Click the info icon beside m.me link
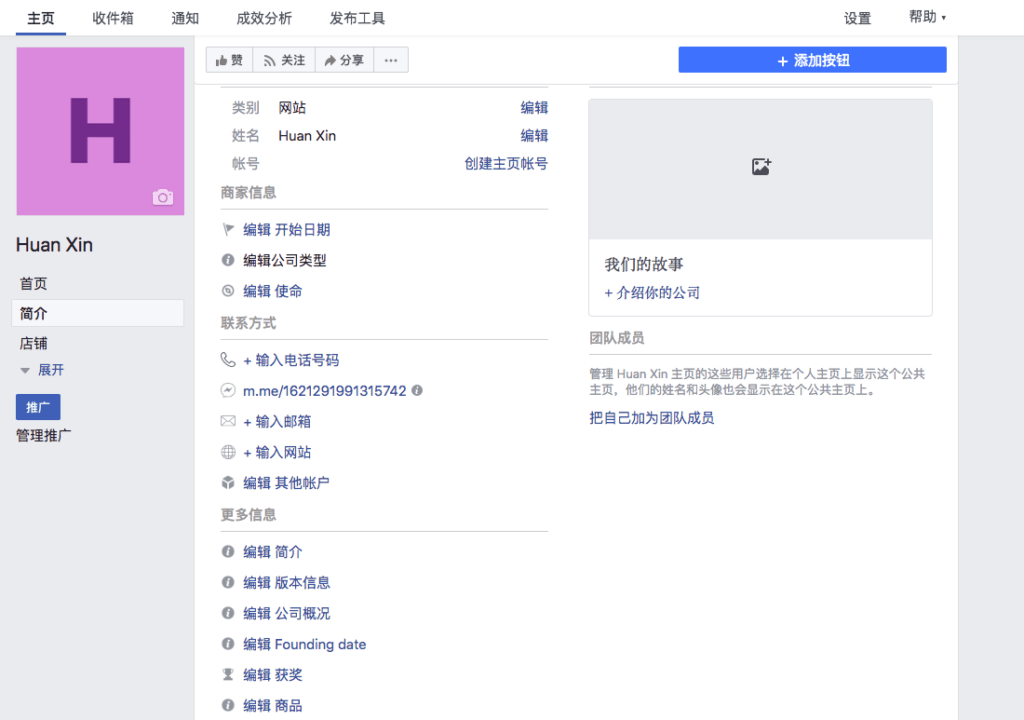The width and height of the screenshot is (1024, 720). [x=417, y=391]
